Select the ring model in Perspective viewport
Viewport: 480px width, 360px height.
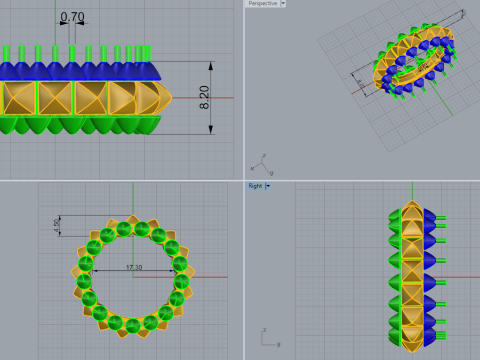[x=414, y=62]
